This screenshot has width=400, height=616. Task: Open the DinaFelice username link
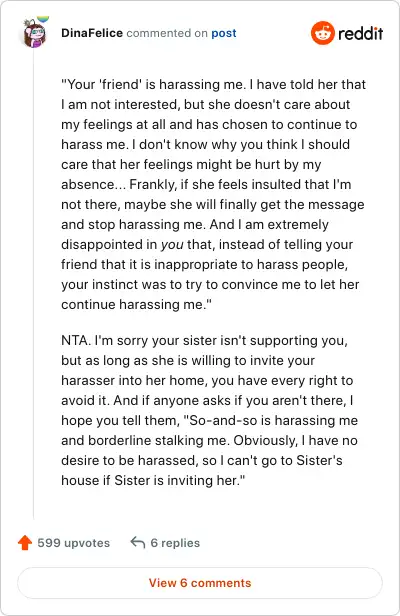[92, 33]
